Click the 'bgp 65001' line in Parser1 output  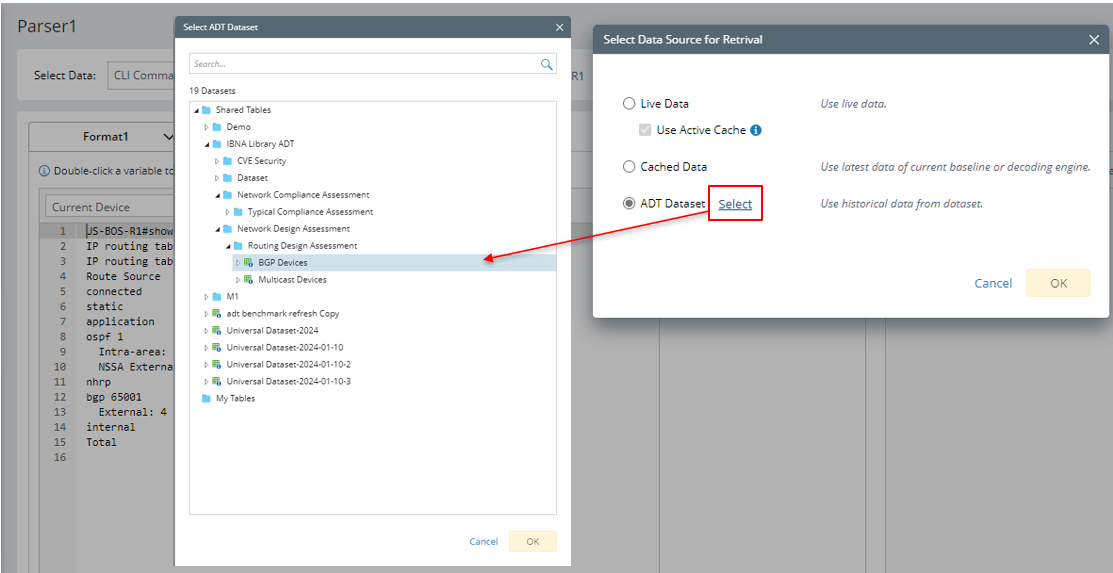[113, 397]
